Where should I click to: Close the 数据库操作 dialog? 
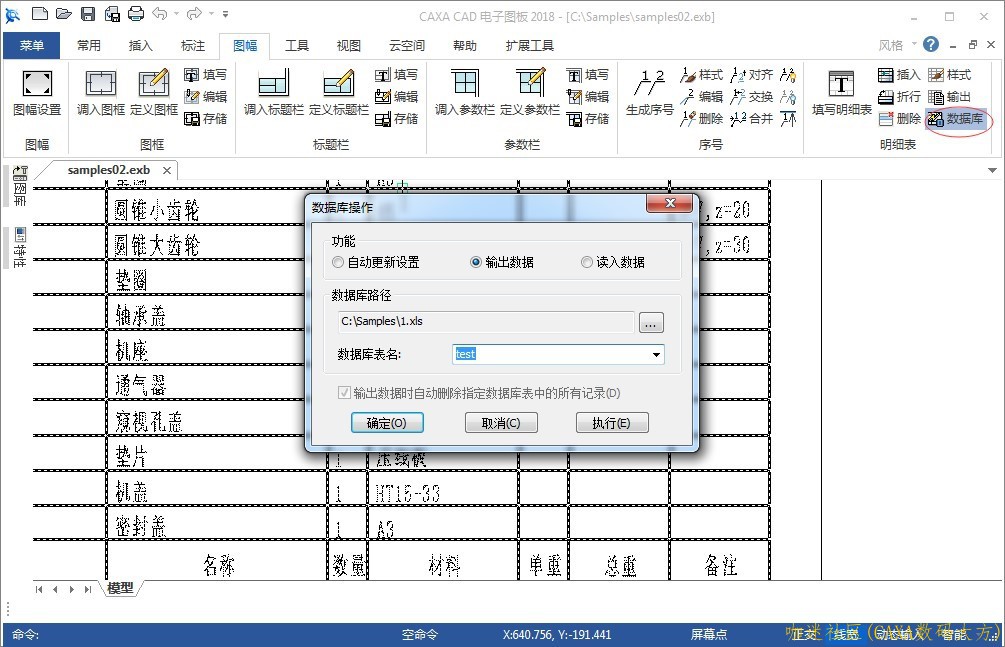click(669, 203)
